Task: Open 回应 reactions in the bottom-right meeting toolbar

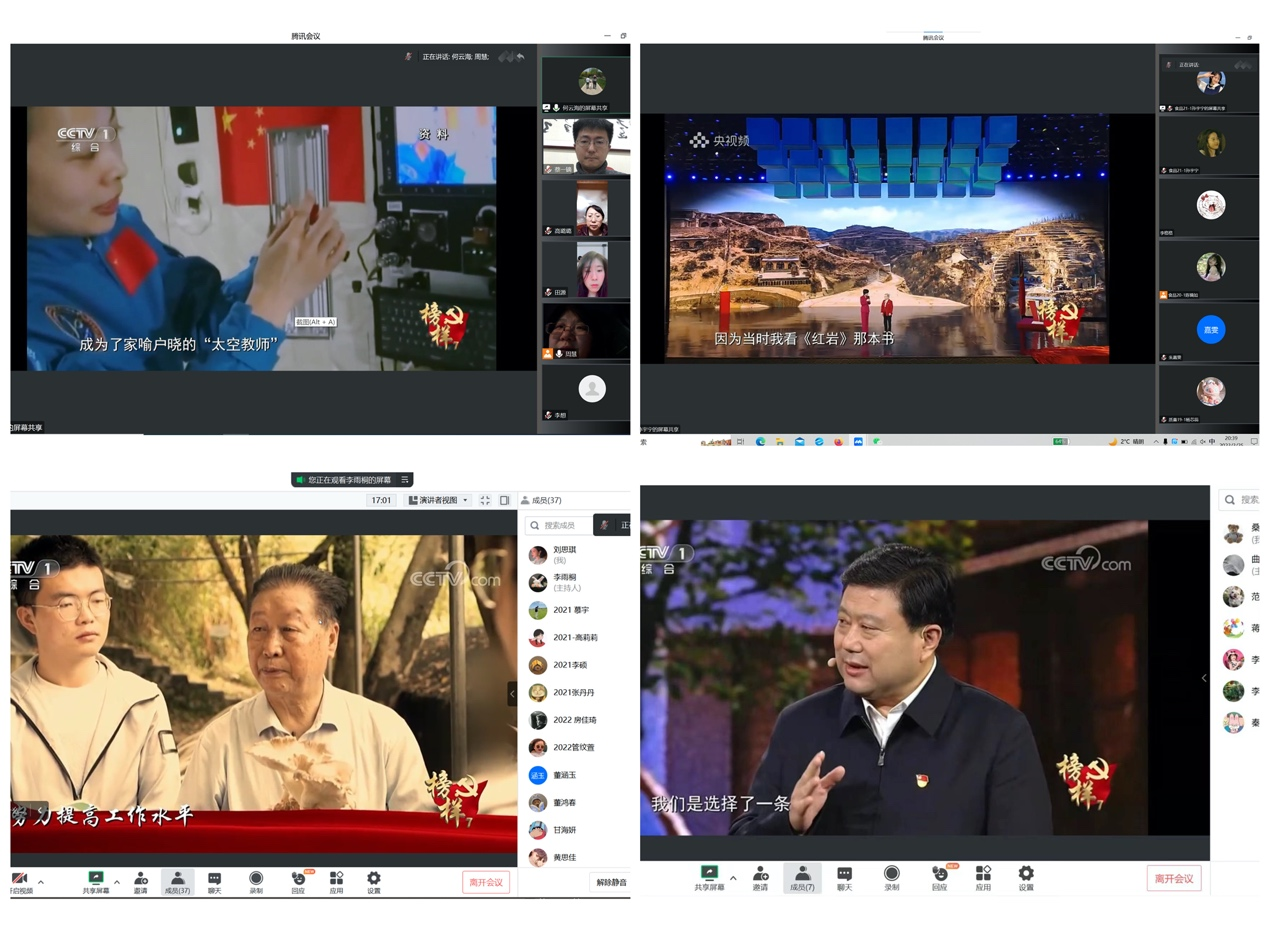Action: (939, 878)
